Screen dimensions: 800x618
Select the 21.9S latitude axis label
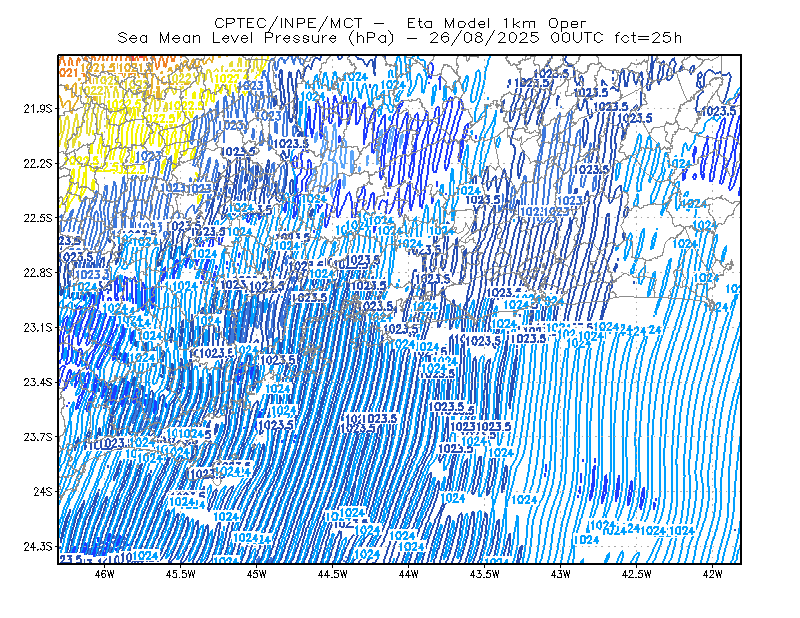38,109
